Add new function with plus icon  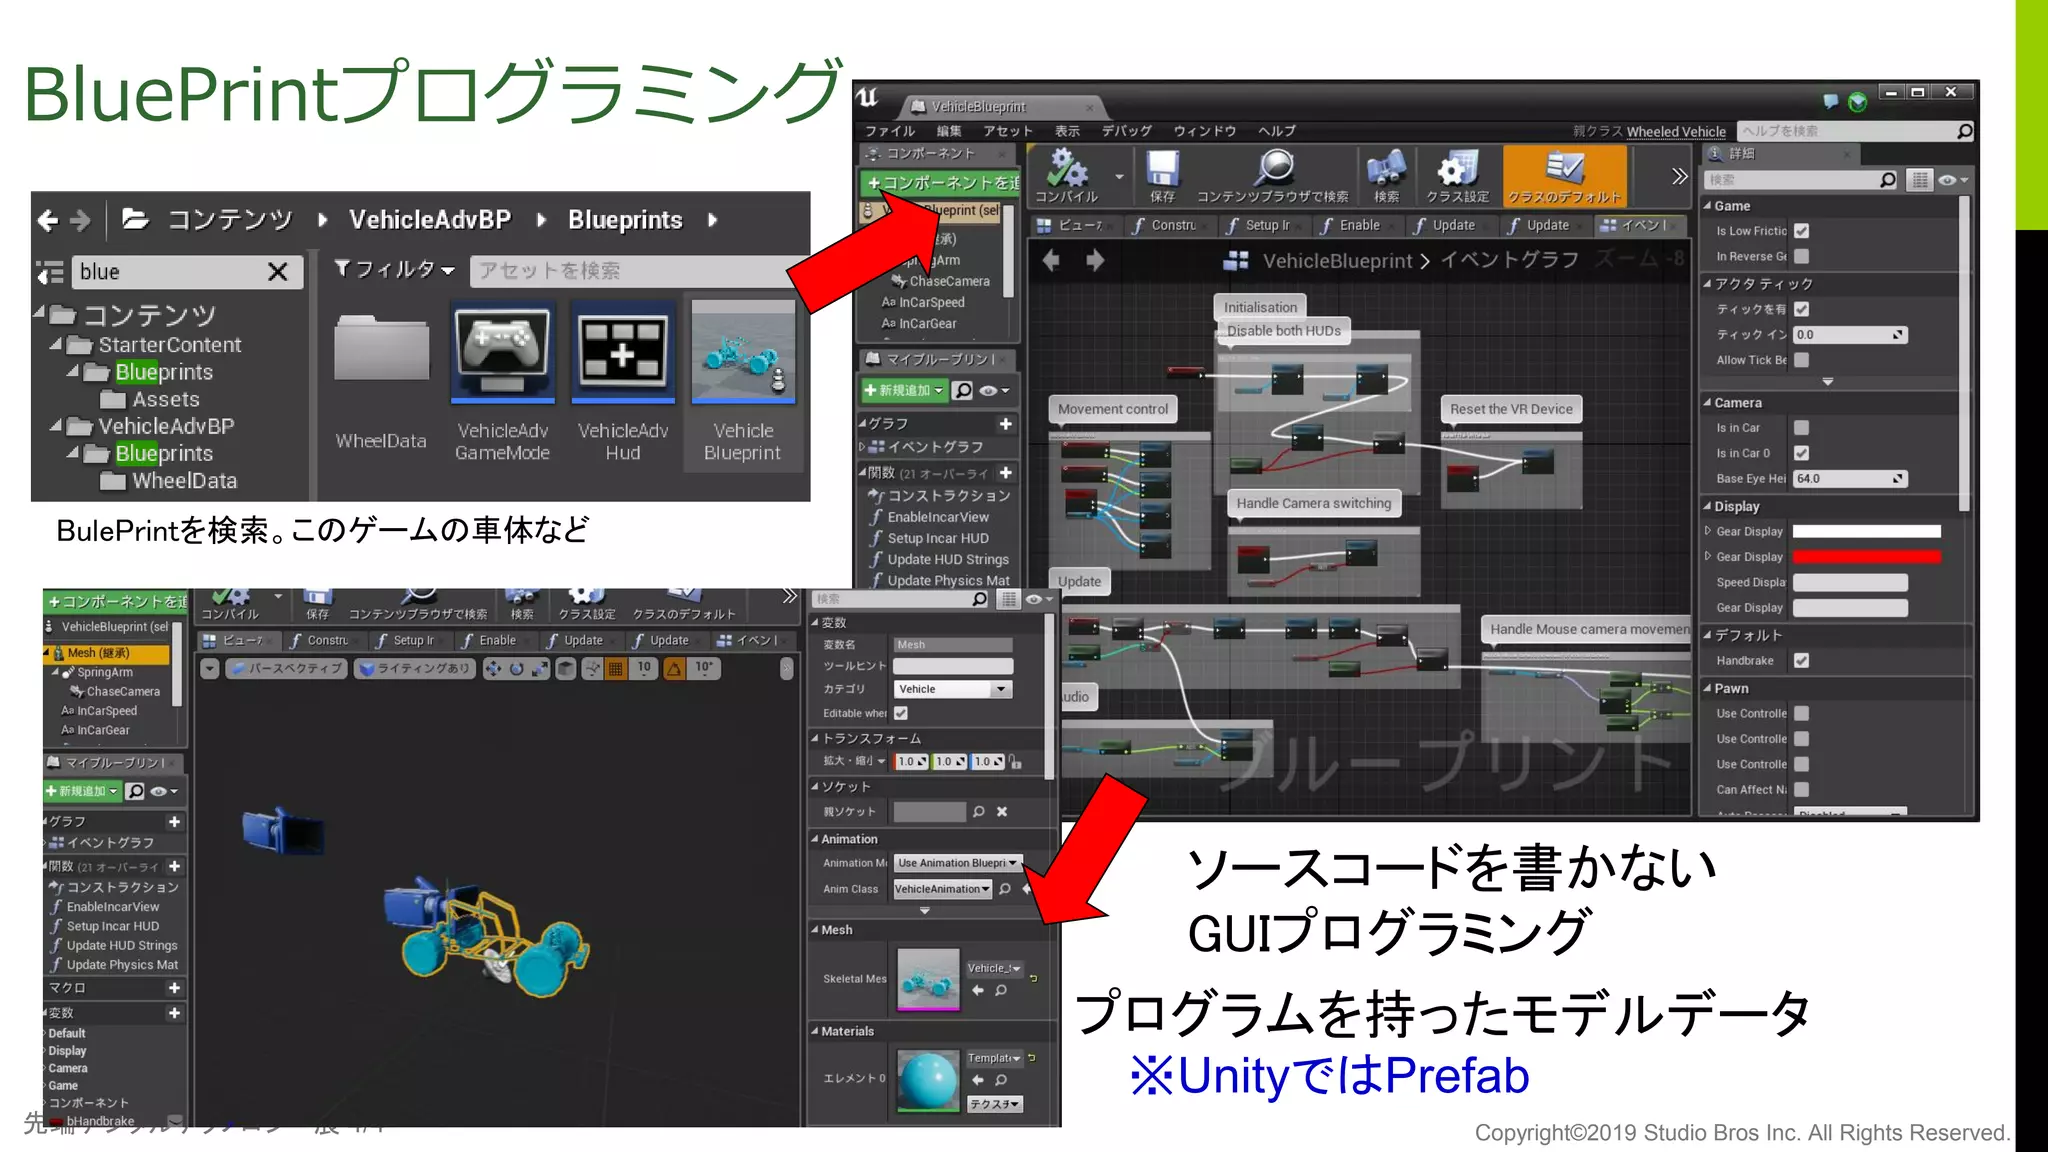click(1005, 473)
